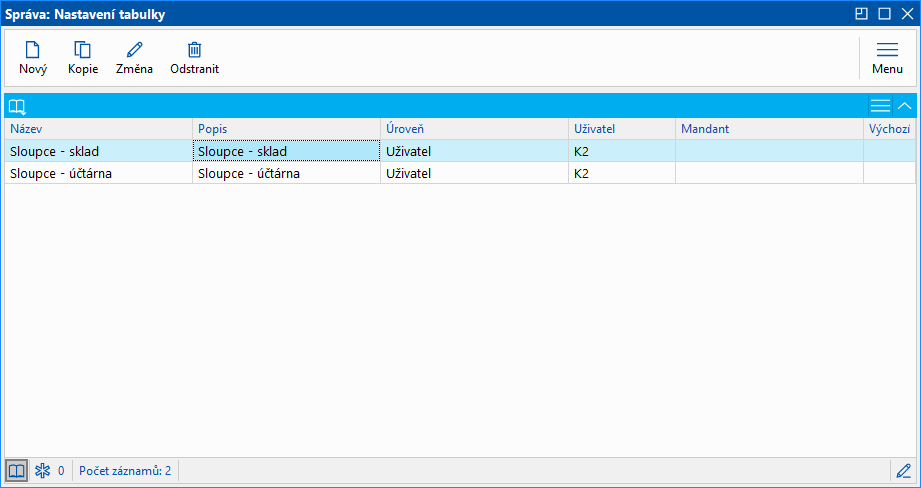Image resolution: width=921 pixels, height=488 pixels.
Task: Click the Kopie toolbar button
Action: tap(83, 58)
